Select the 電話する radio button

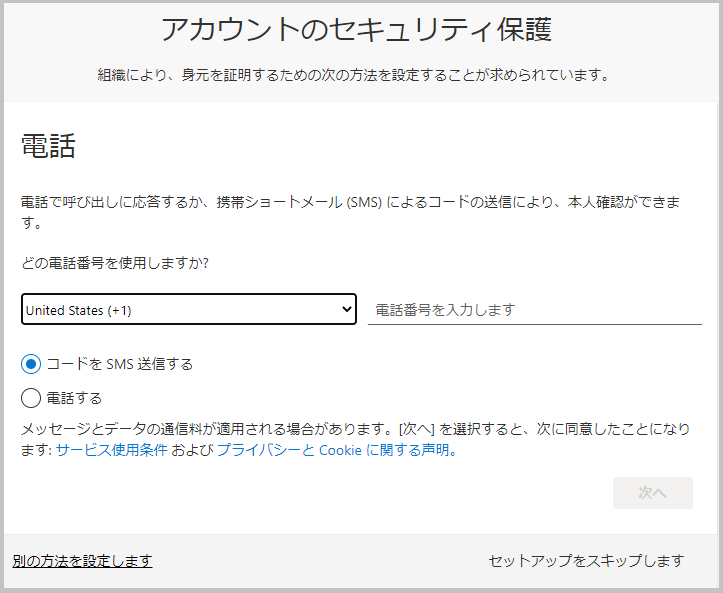coord(31,398)
